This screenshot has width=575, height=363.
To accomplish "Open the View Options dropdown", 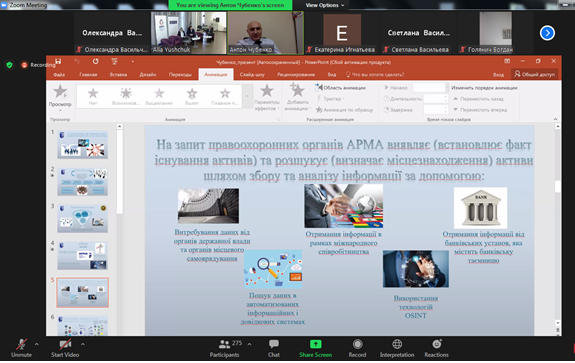I will (325, 5).
